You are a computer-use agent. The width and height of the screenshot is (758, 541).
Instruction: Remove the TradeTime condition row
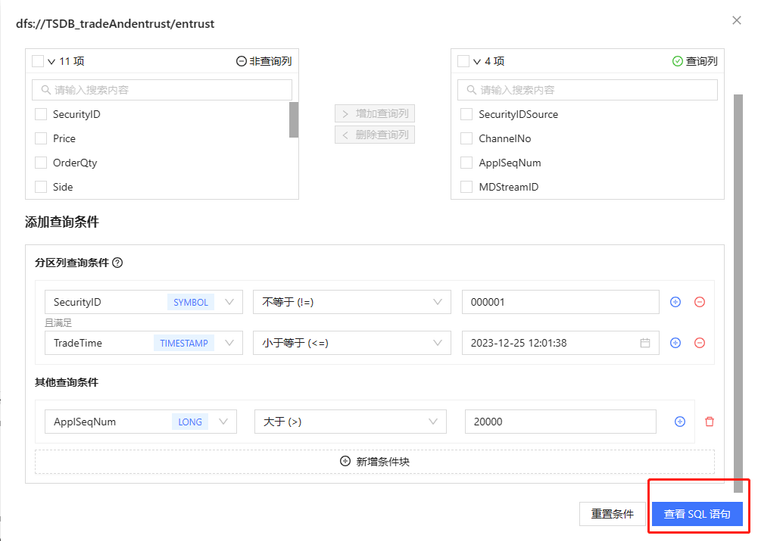click(699, 343)
